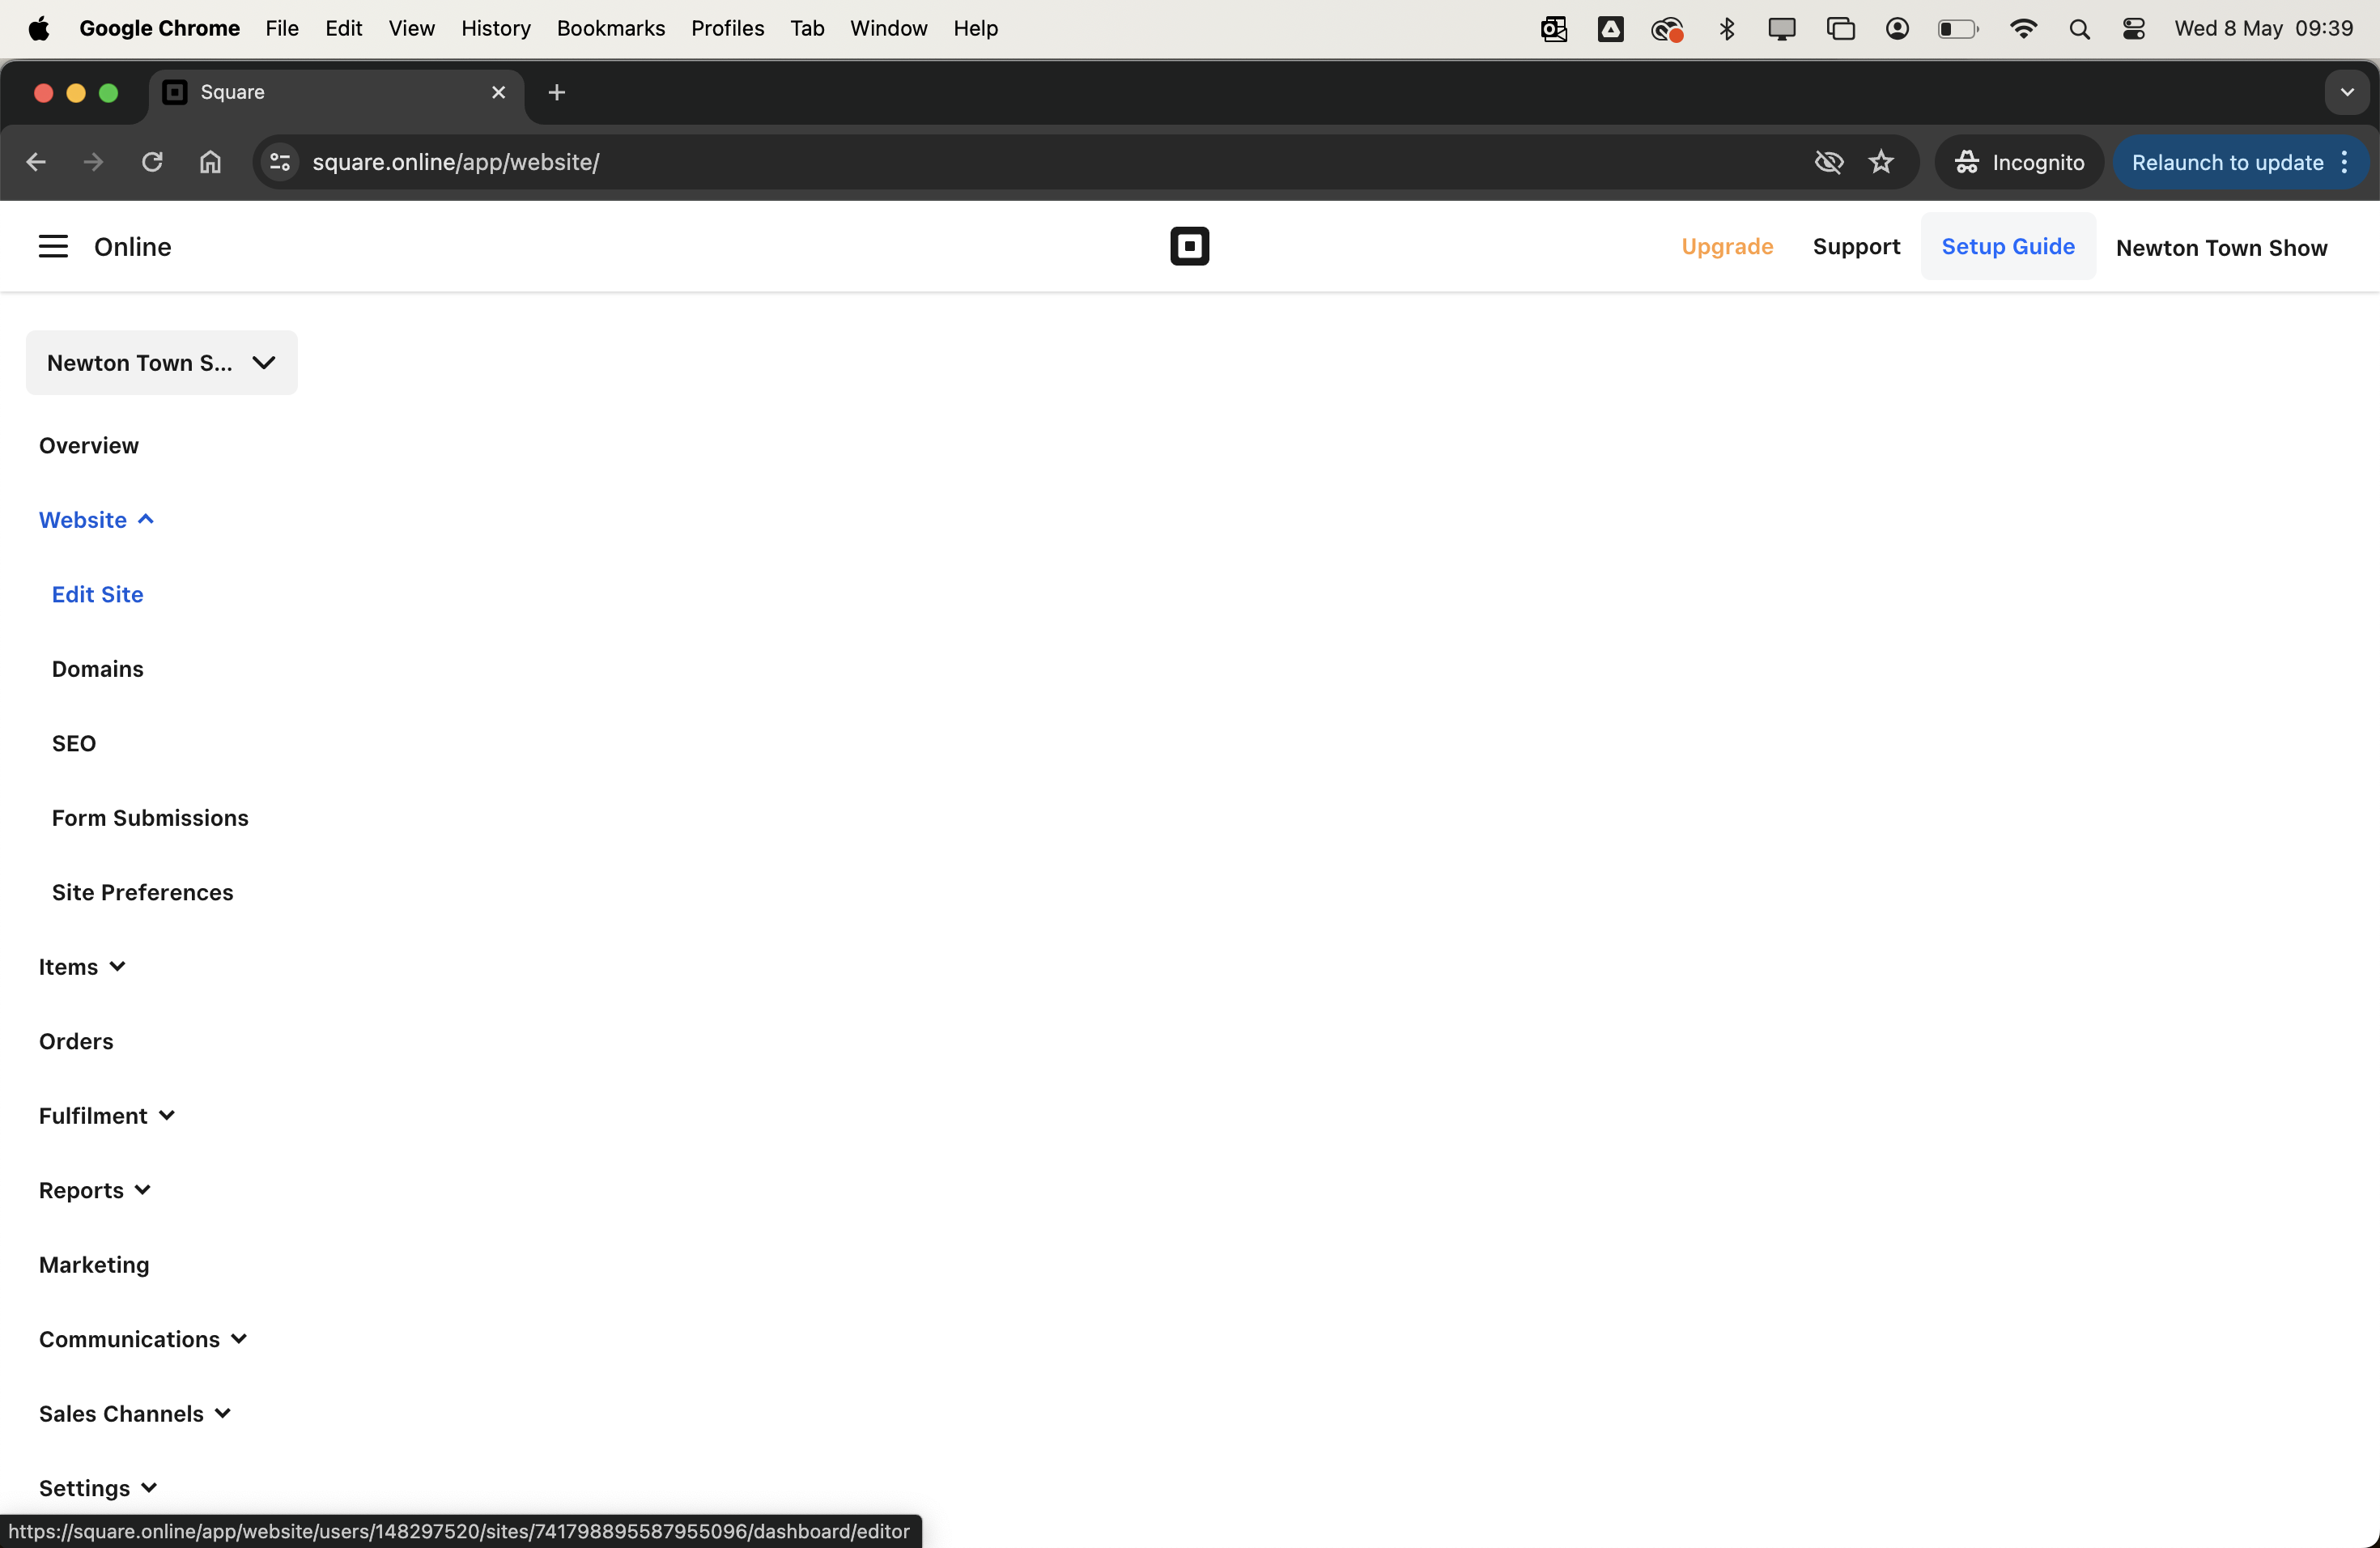Open the Chrome History menu
This screenshot has height=1548, width=2380.
[495, 29]
